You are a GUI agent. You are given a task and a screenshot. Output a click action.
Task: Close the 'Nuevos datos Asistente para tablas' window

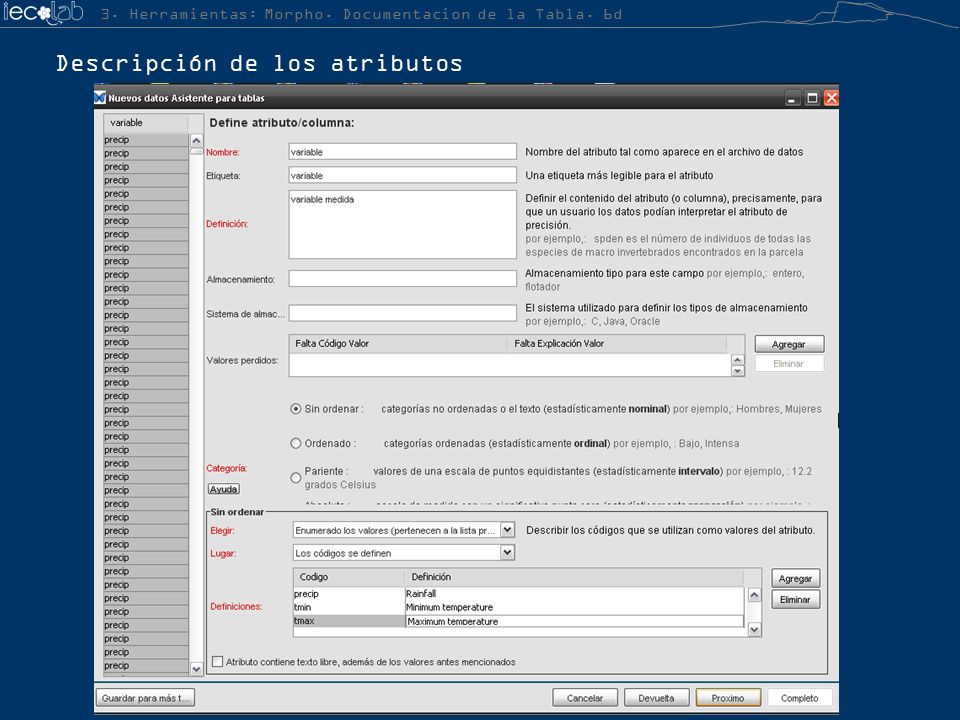click(x=831, y=98)
